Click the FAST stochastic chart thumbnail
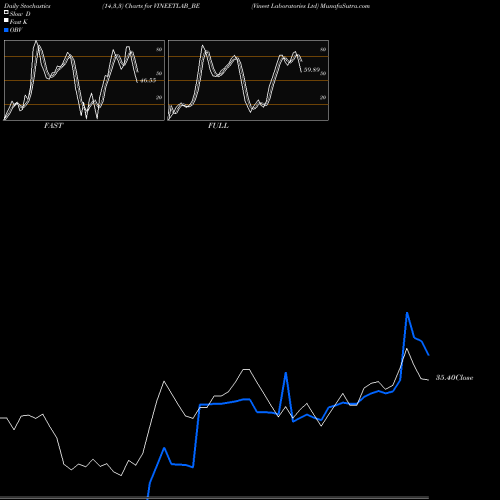 (84, 80)
